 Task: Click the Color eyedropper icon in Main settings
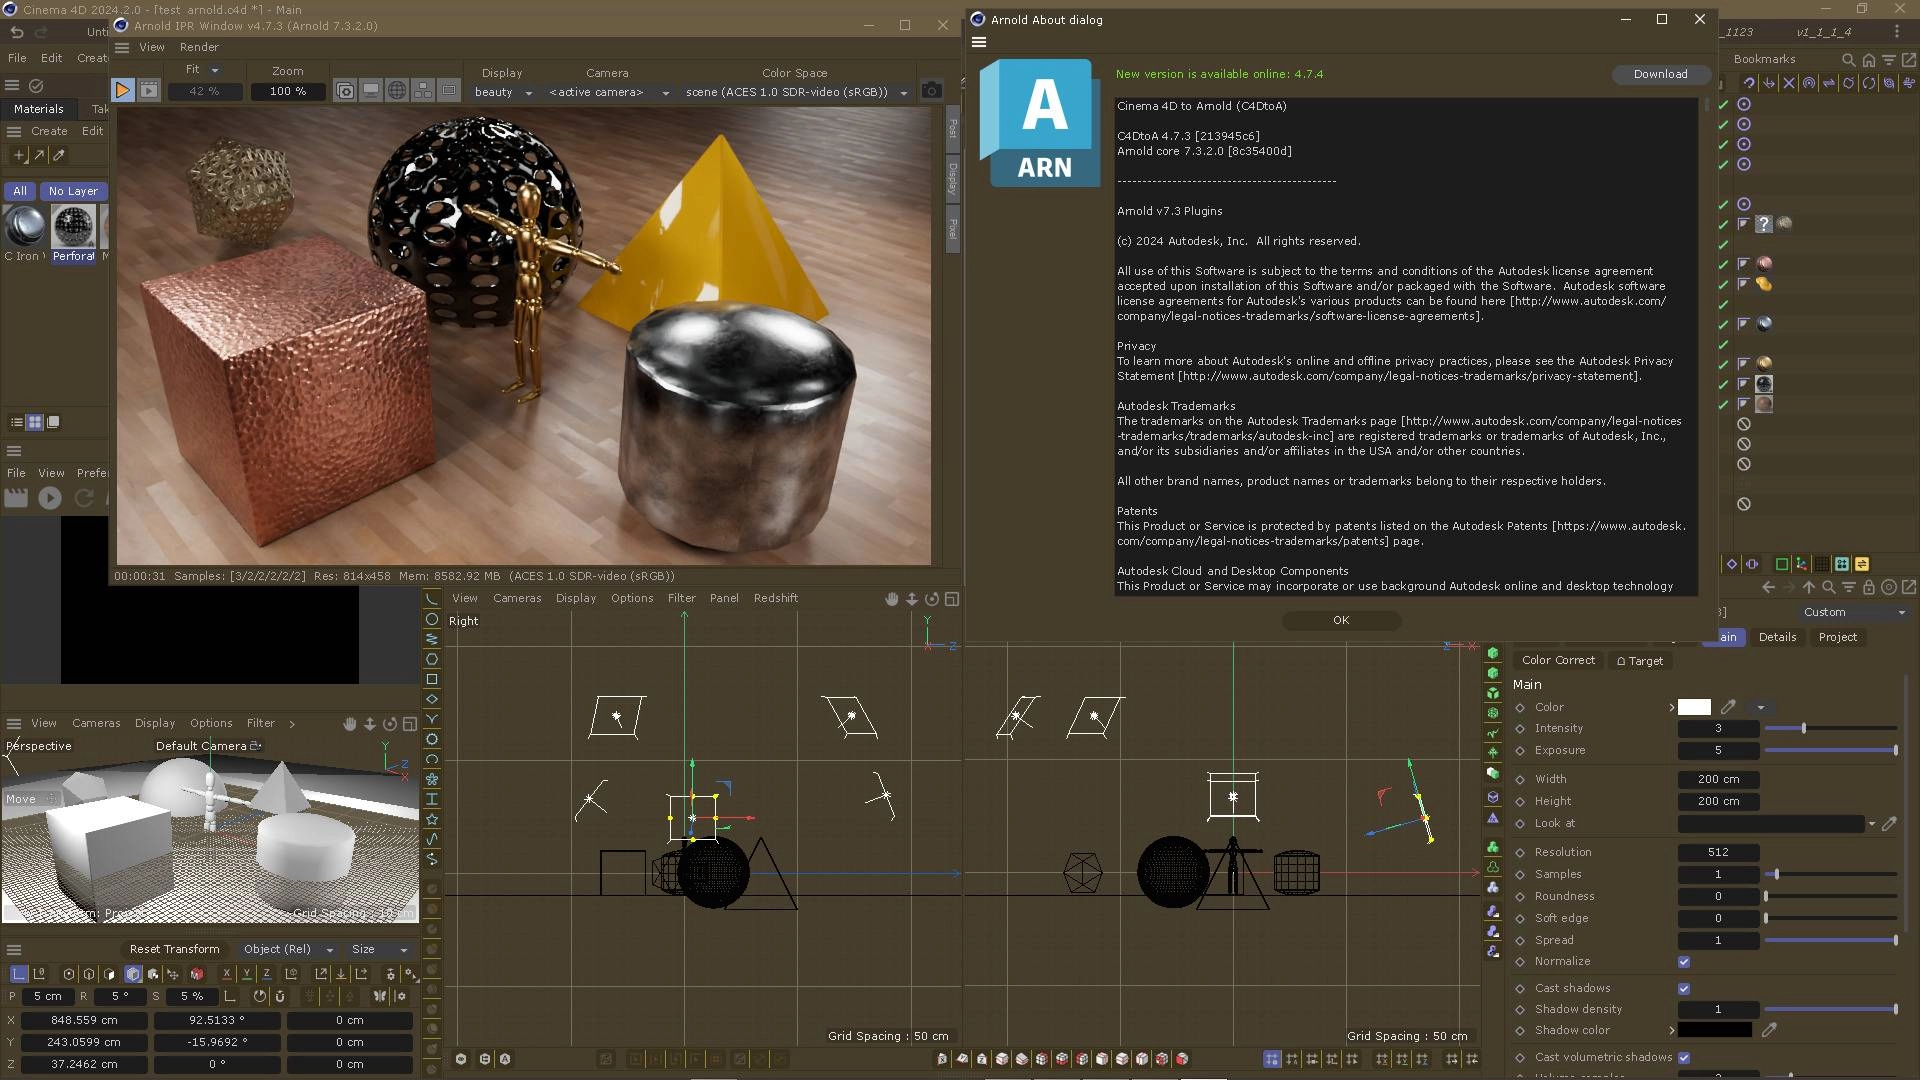click(x=1728, y=707)
